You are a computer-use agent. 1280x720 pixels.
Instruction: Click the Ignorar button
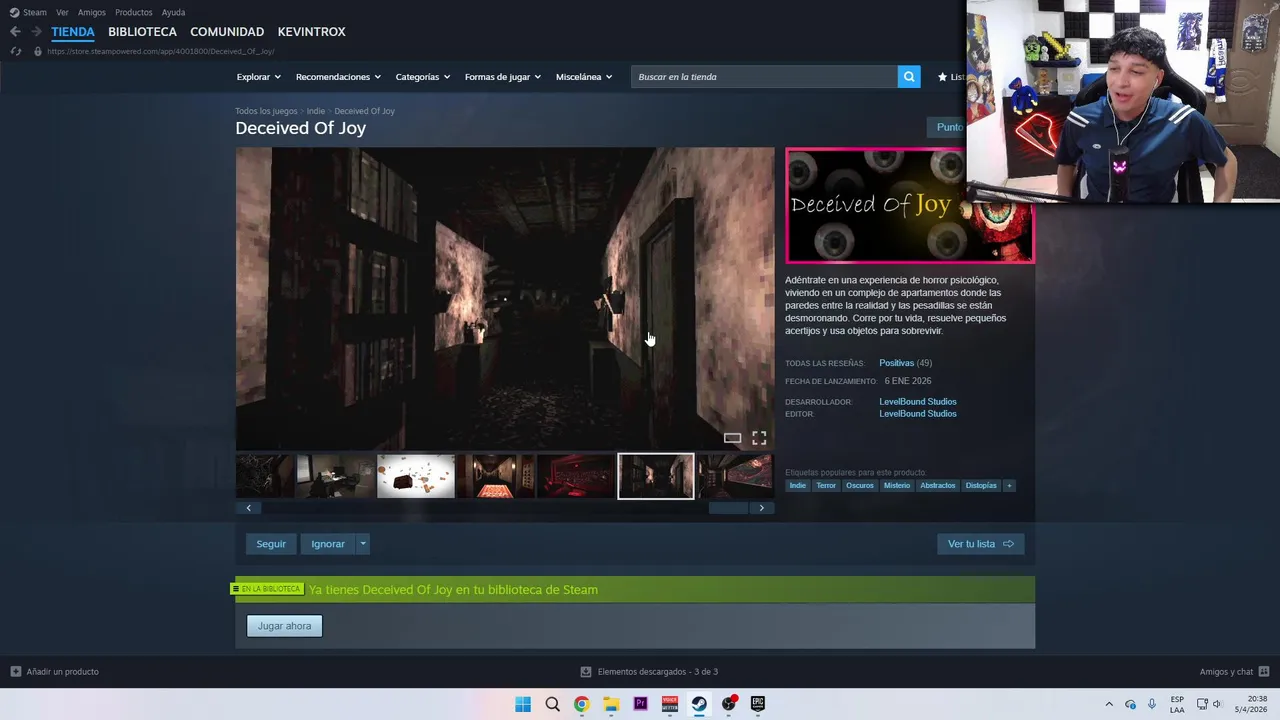[x=328, y=544]
